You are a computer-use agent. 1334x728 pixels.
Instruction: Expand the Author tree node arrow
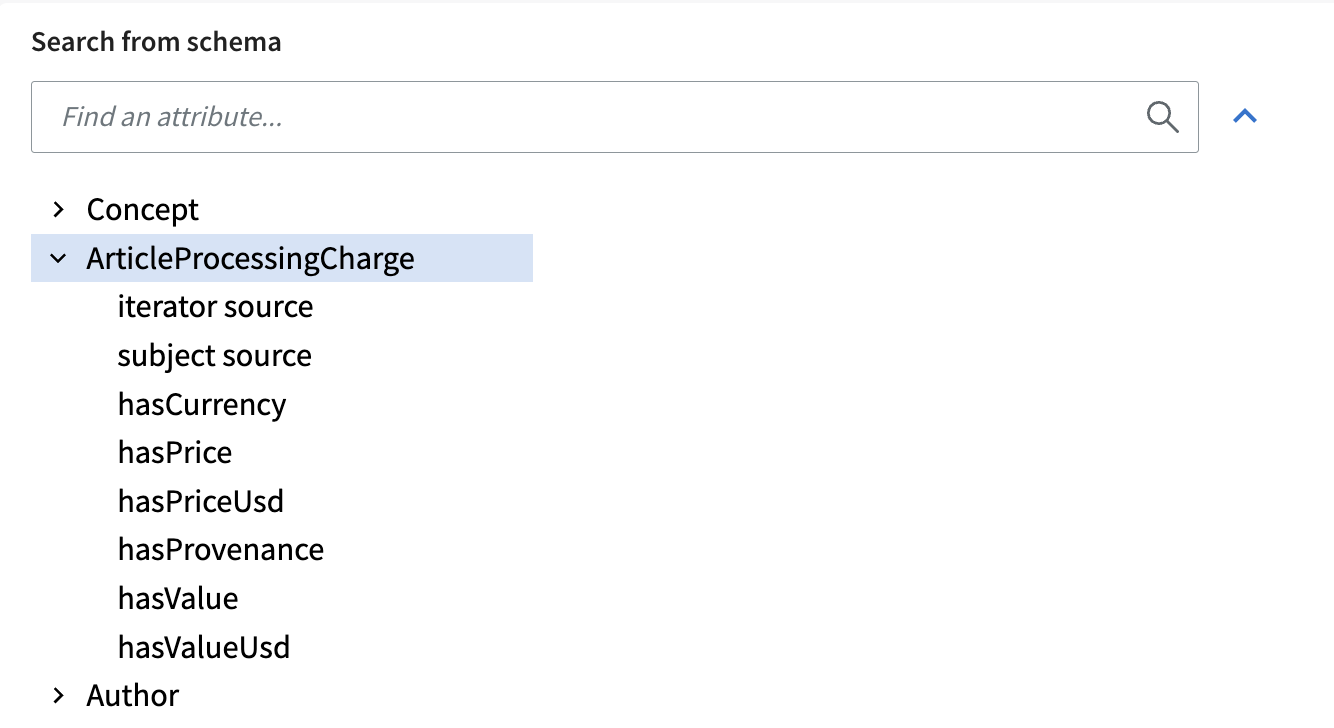58,695
